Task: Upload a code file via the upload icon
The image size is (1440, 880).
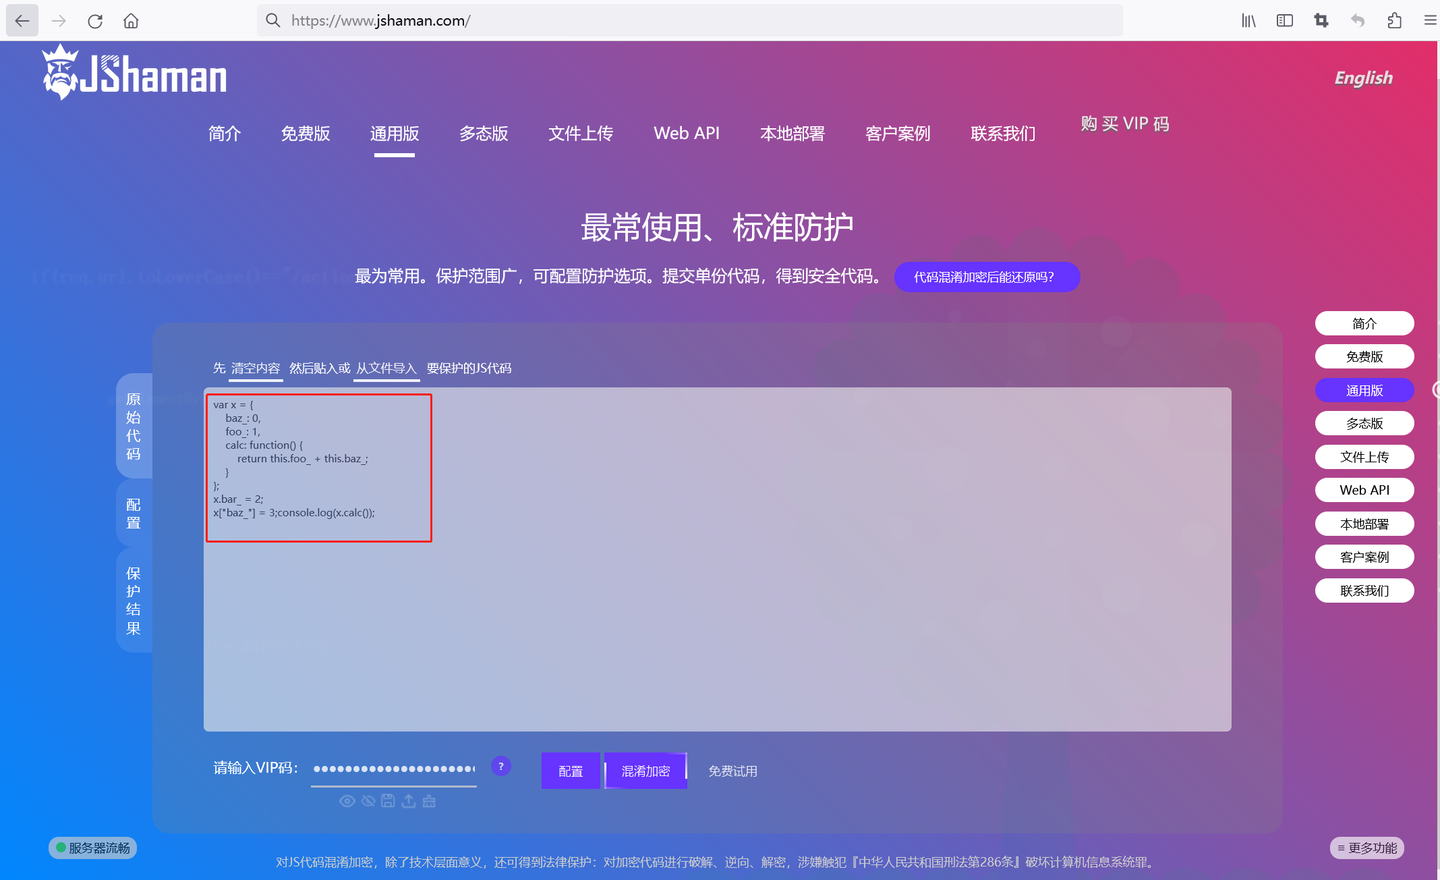Action: [x=409, y=800]
